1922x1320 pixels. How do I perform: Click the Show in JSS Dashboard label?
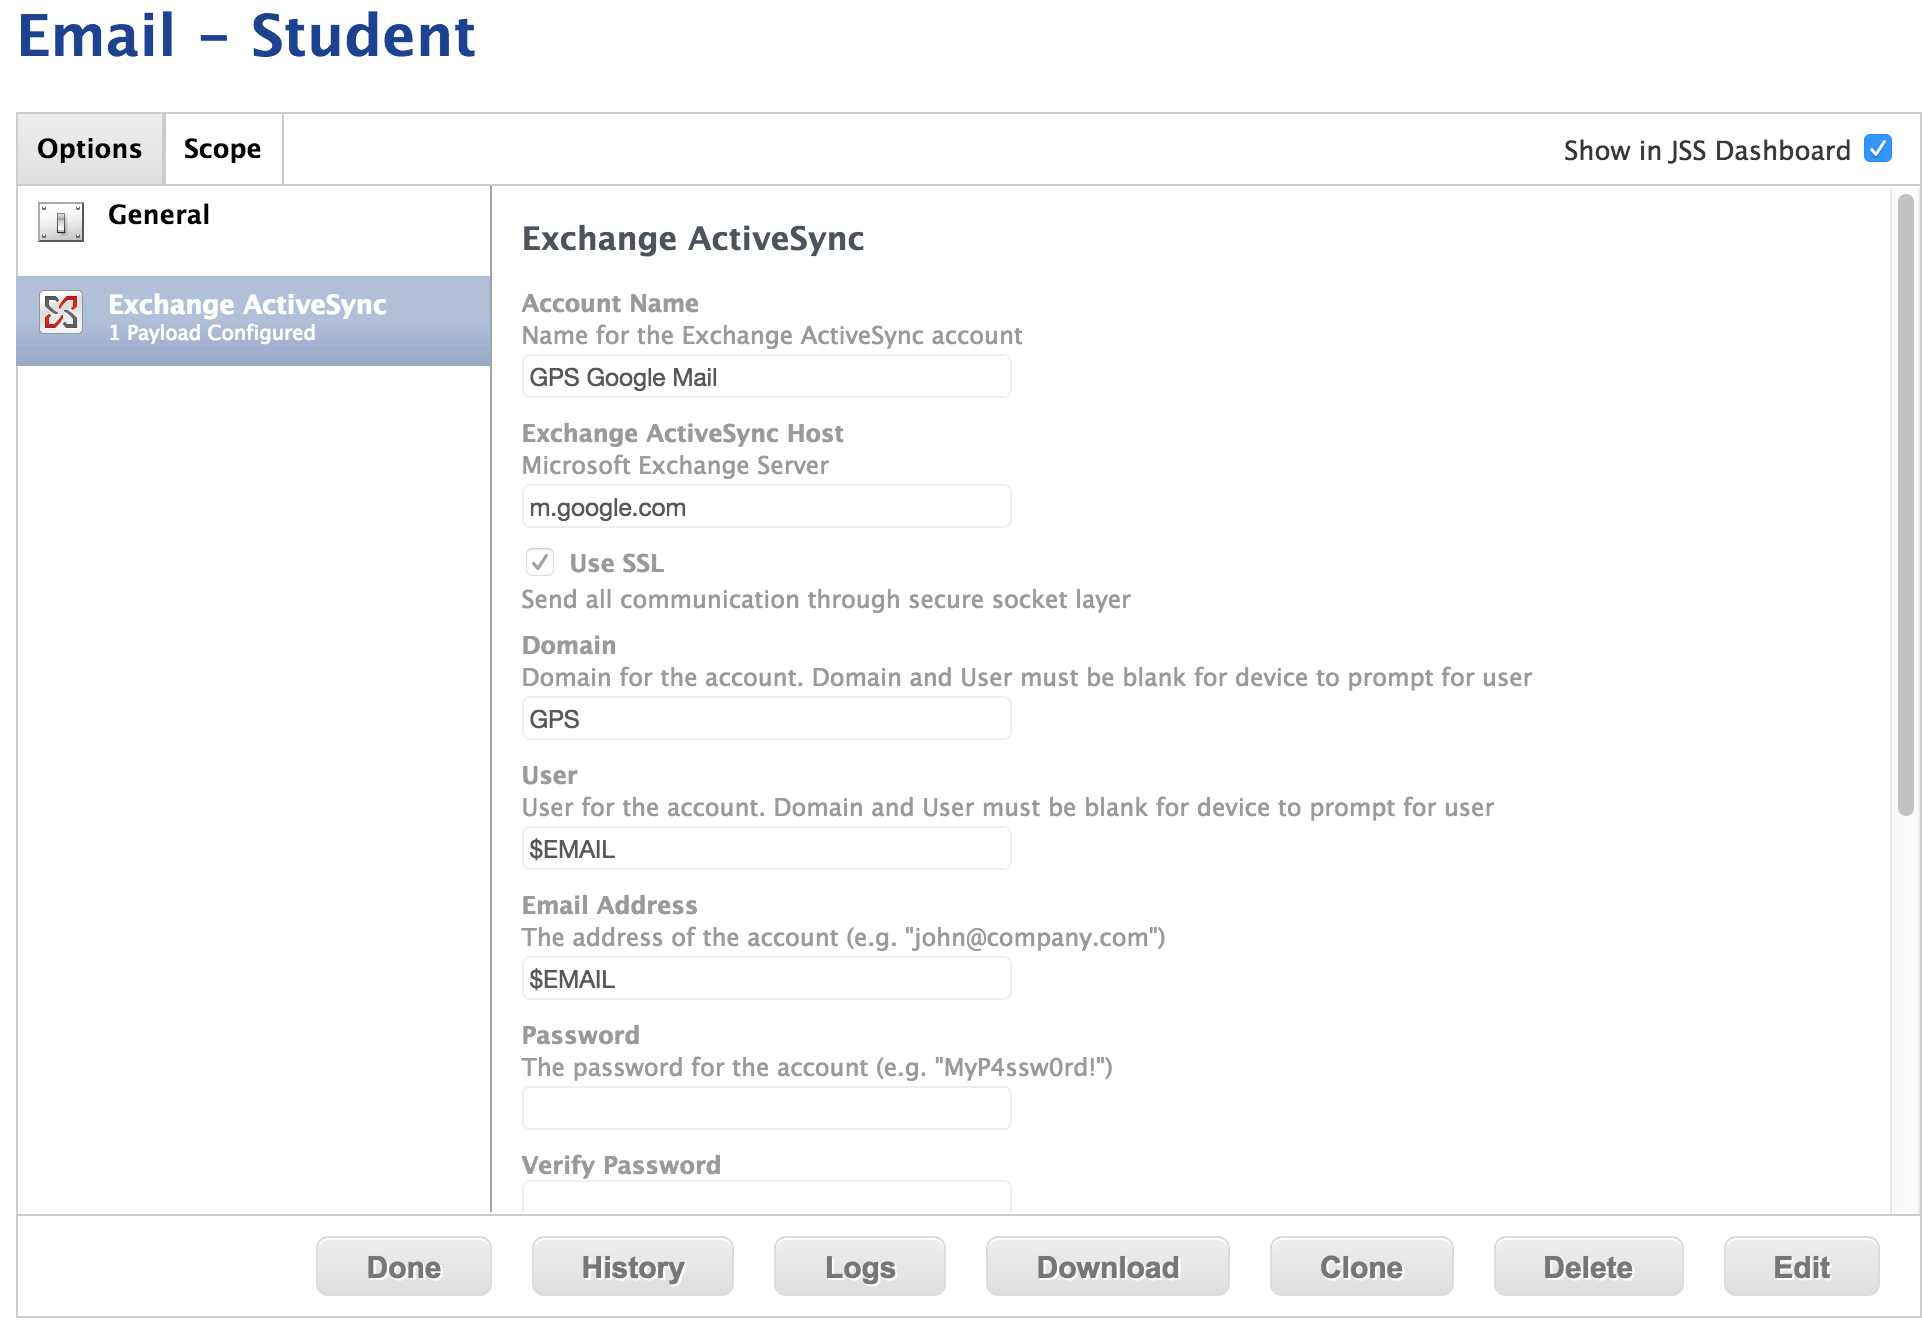tap(1707, 151)
